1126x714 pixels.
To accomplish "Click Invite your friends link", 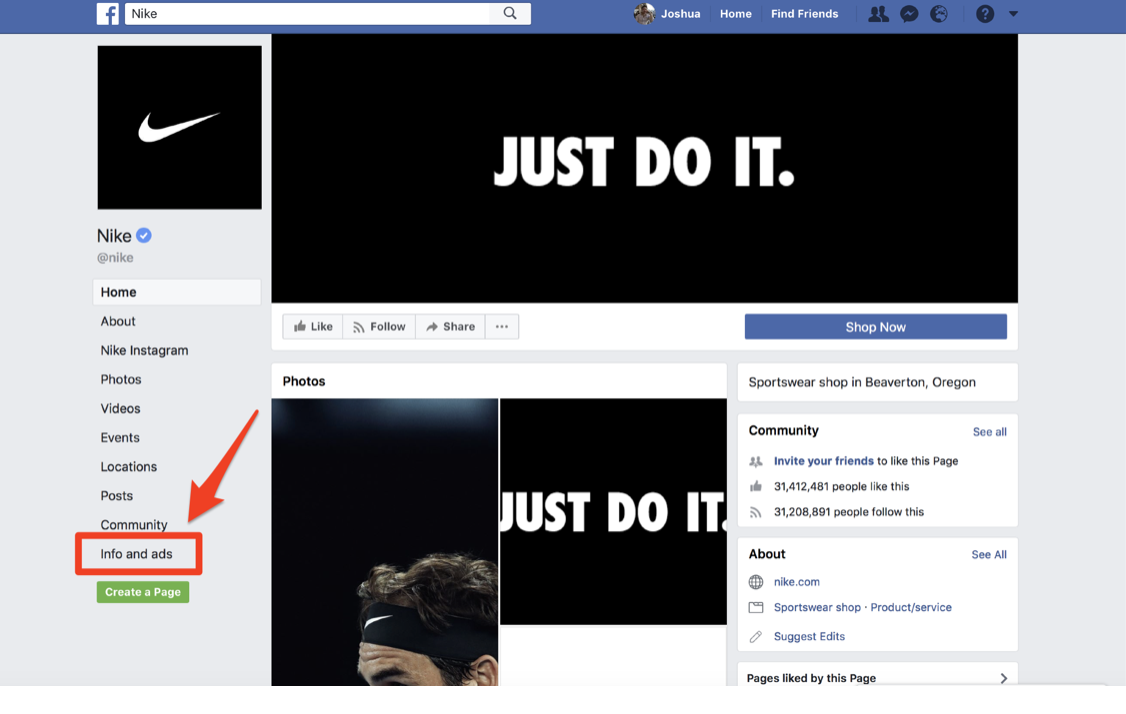I will (824, 461).
